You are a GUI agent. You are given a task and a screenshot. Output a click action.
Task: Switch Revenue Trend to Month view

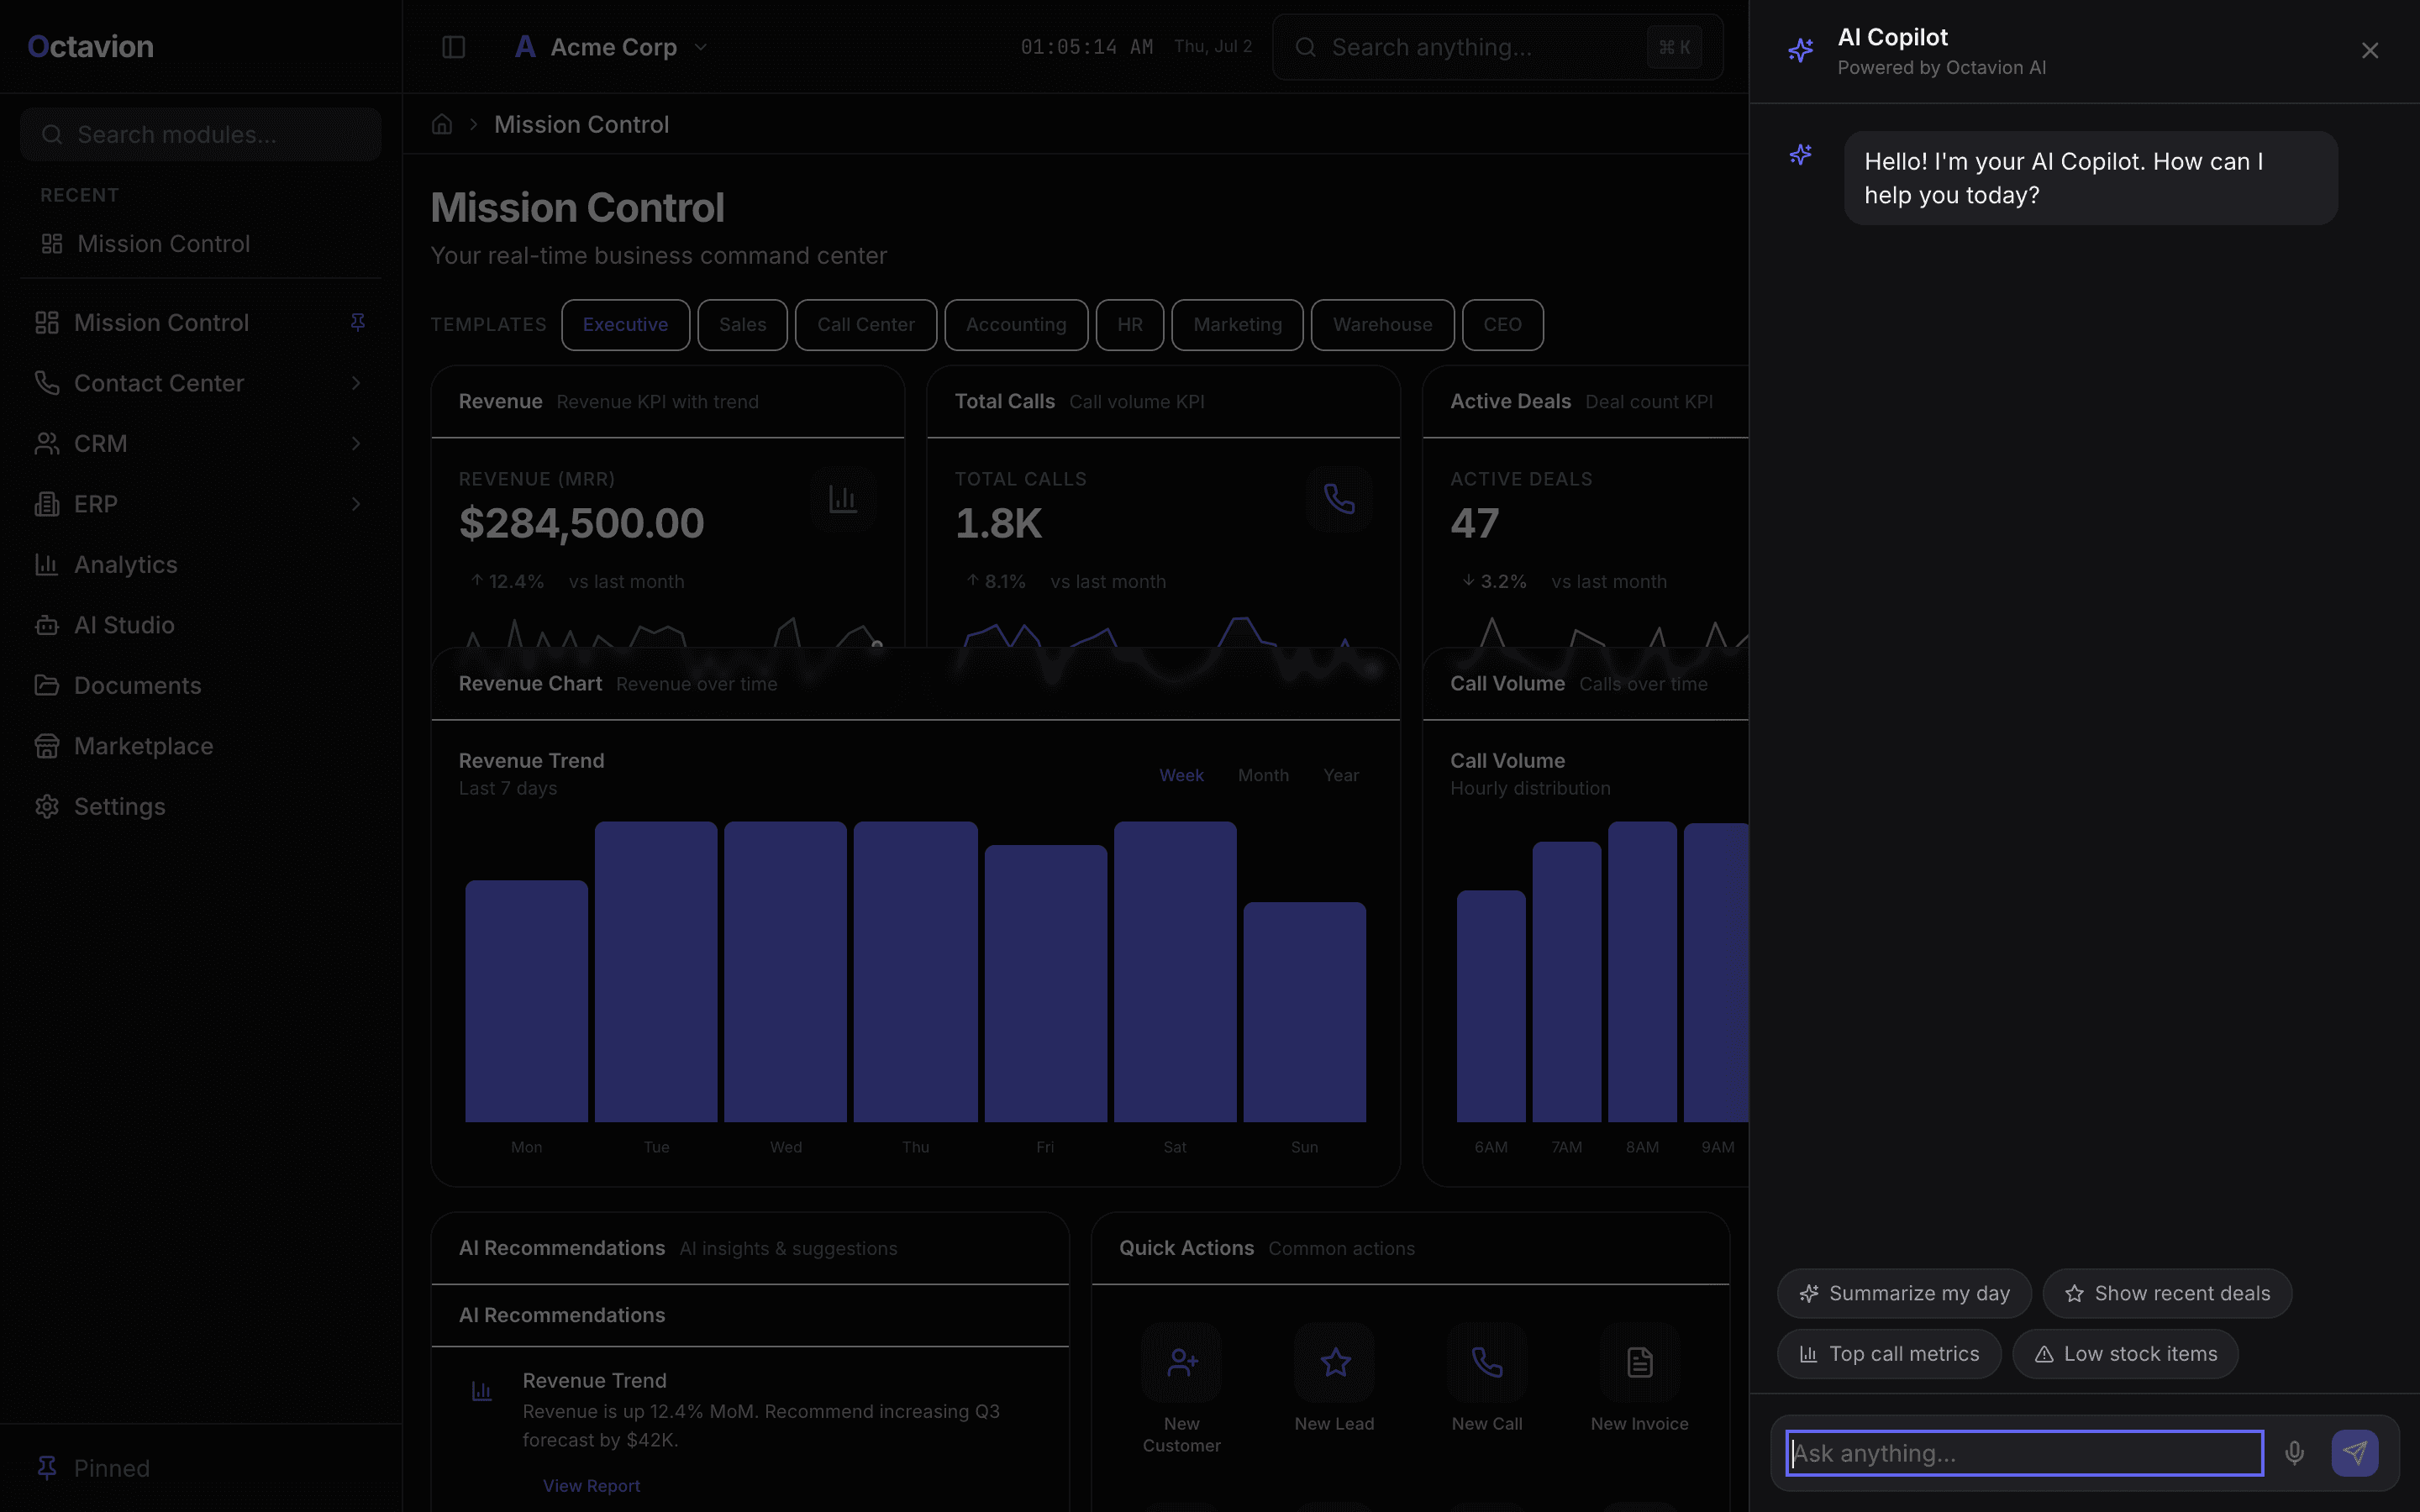(x=1263, y=775)
